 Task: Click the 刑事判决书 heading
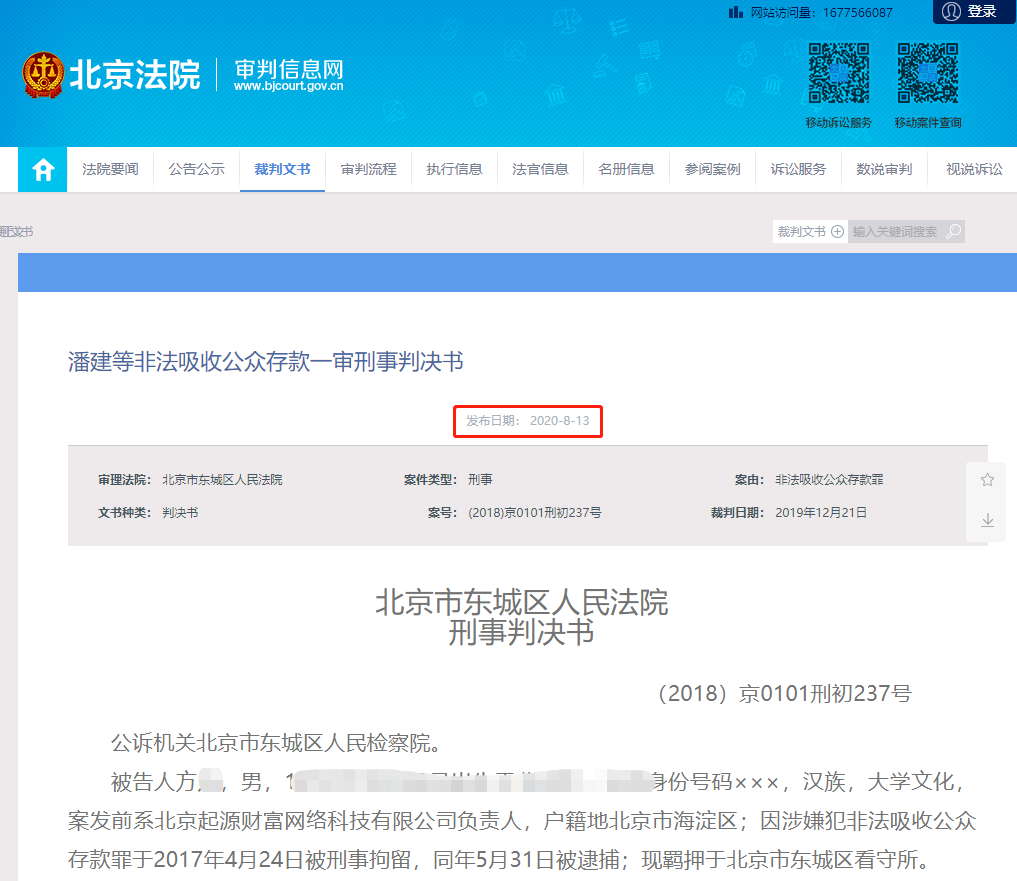click(x=521, y=633)
